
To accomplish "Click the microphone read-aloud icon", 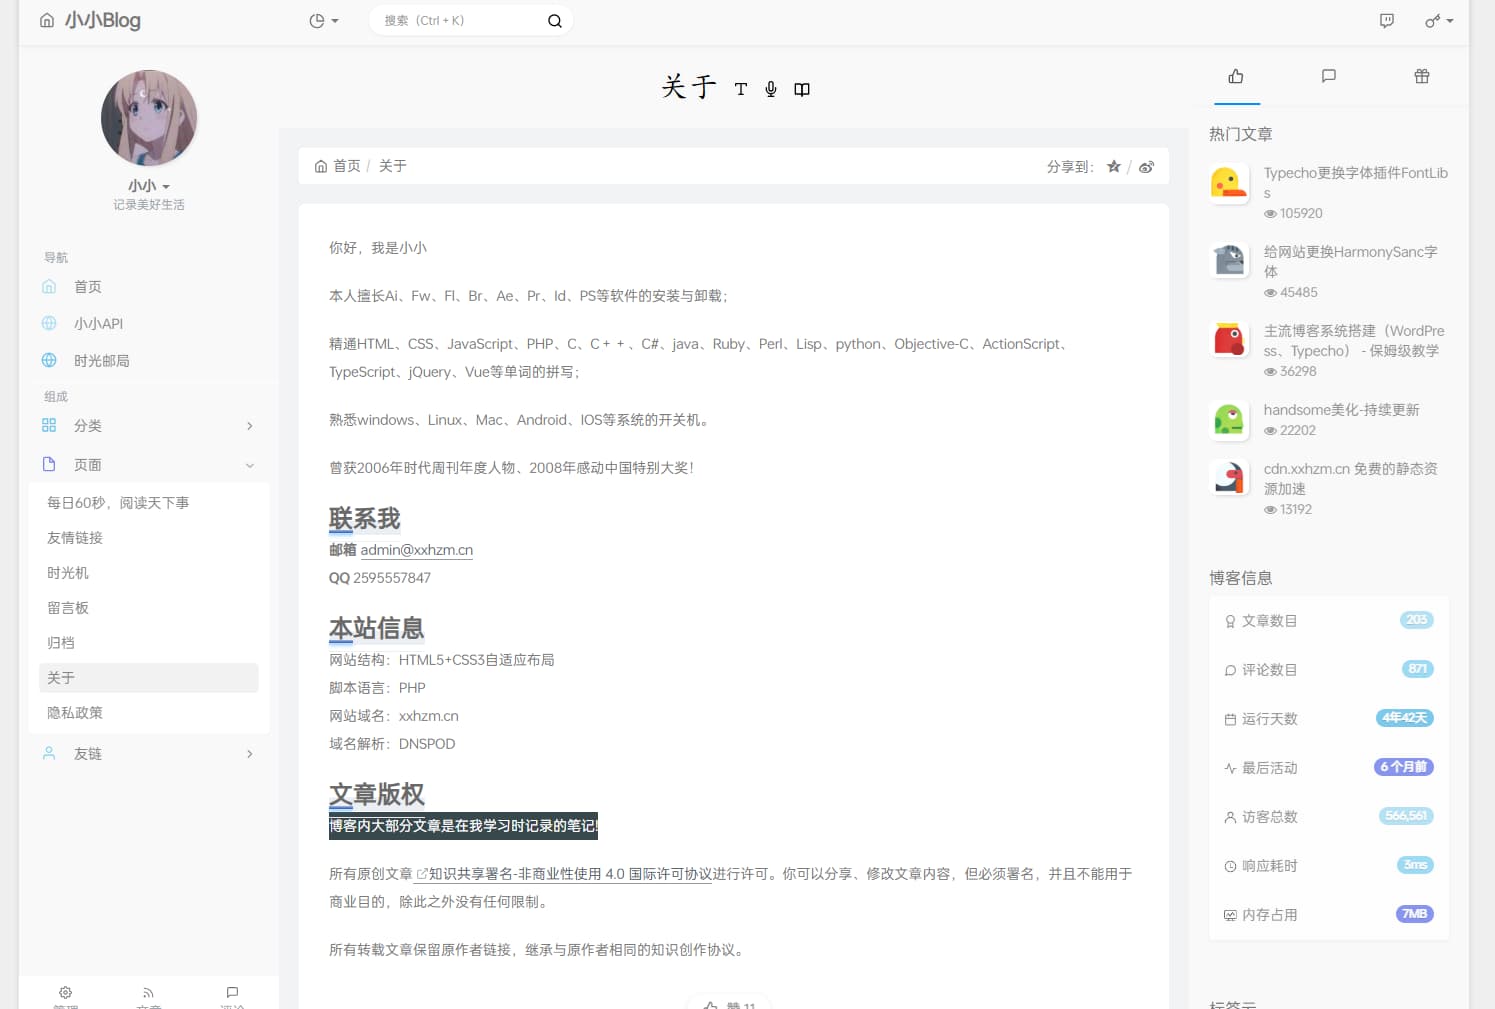I will (770, 89).
